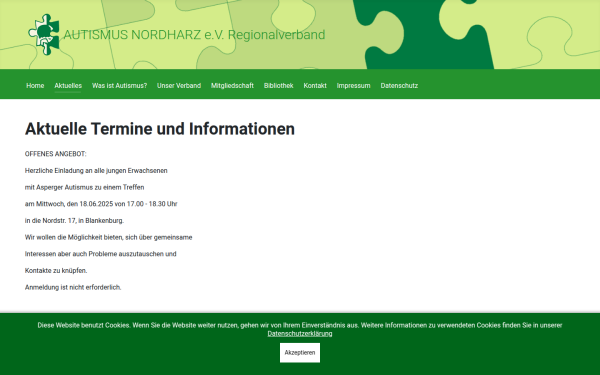Click the puzzle-piece Autismus logo icon

[x=44, y=34]
